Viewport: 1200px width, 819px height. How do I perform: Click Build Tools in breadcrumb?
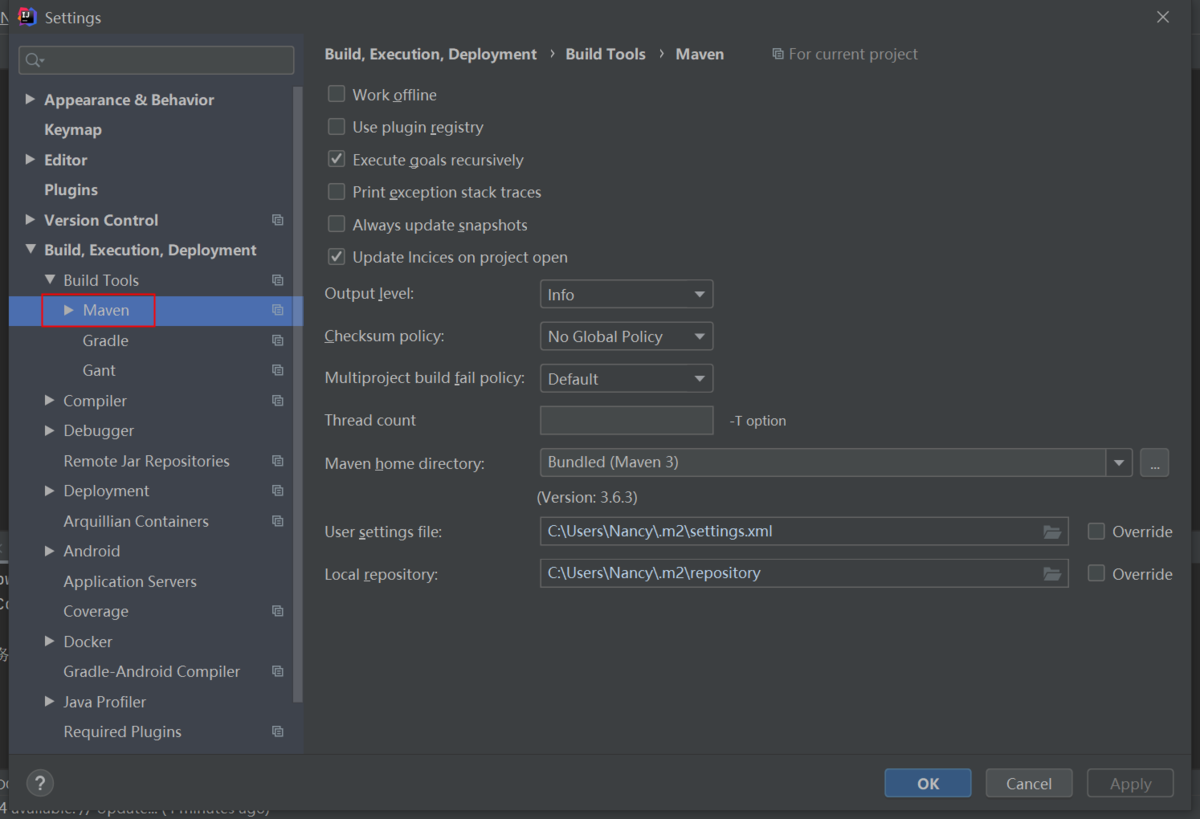(606, 54)
